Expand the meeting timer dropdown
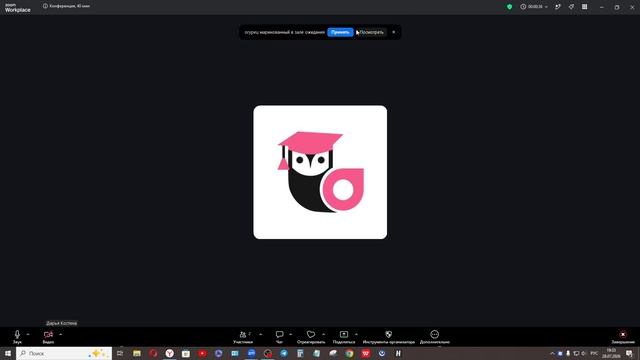The height and width of the screenshot is (360, 640). click(x=546, y=7)
